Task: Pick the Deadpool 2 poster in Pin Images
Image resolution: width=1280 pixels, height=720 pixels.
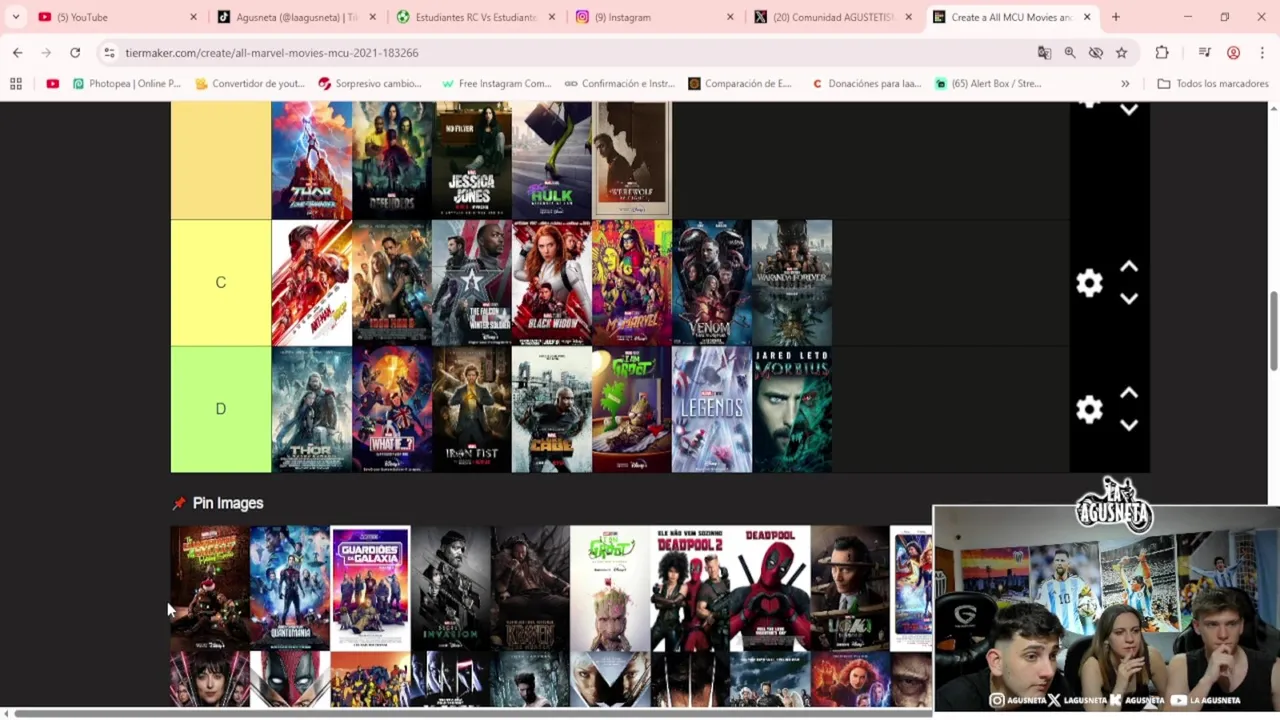Action: [690, 588]
